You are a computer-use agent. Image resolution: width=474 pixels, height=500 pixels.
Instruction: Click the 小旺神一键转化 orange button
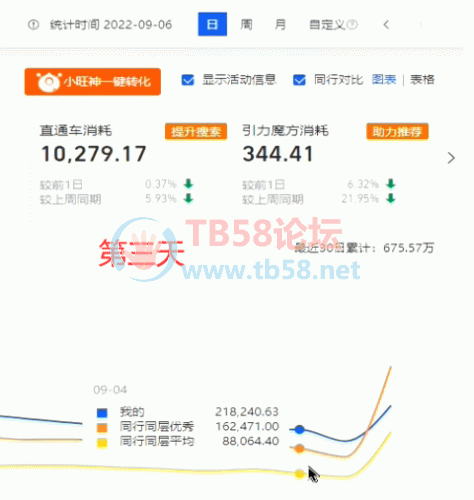[x=93, y=82]
